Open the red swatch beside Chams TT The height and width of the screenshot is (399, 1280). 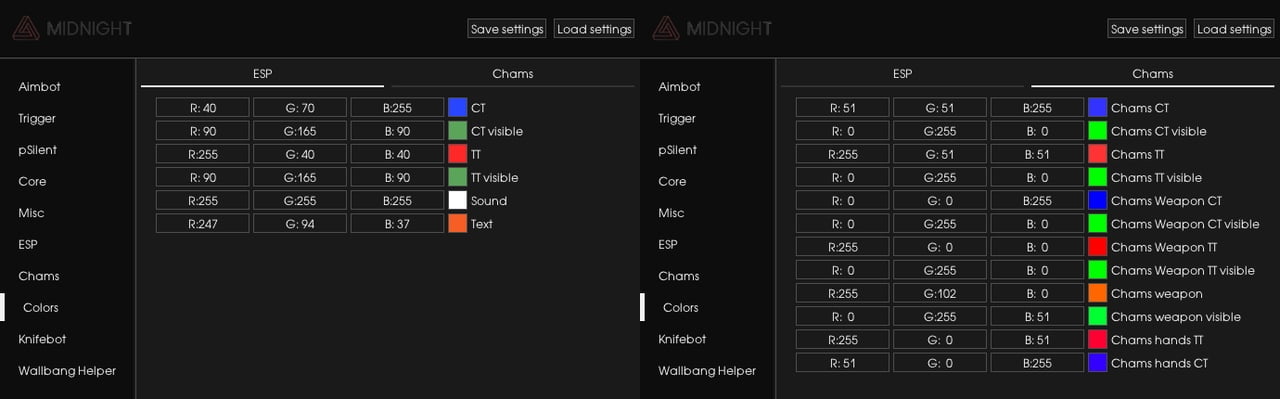point(1098,153)
